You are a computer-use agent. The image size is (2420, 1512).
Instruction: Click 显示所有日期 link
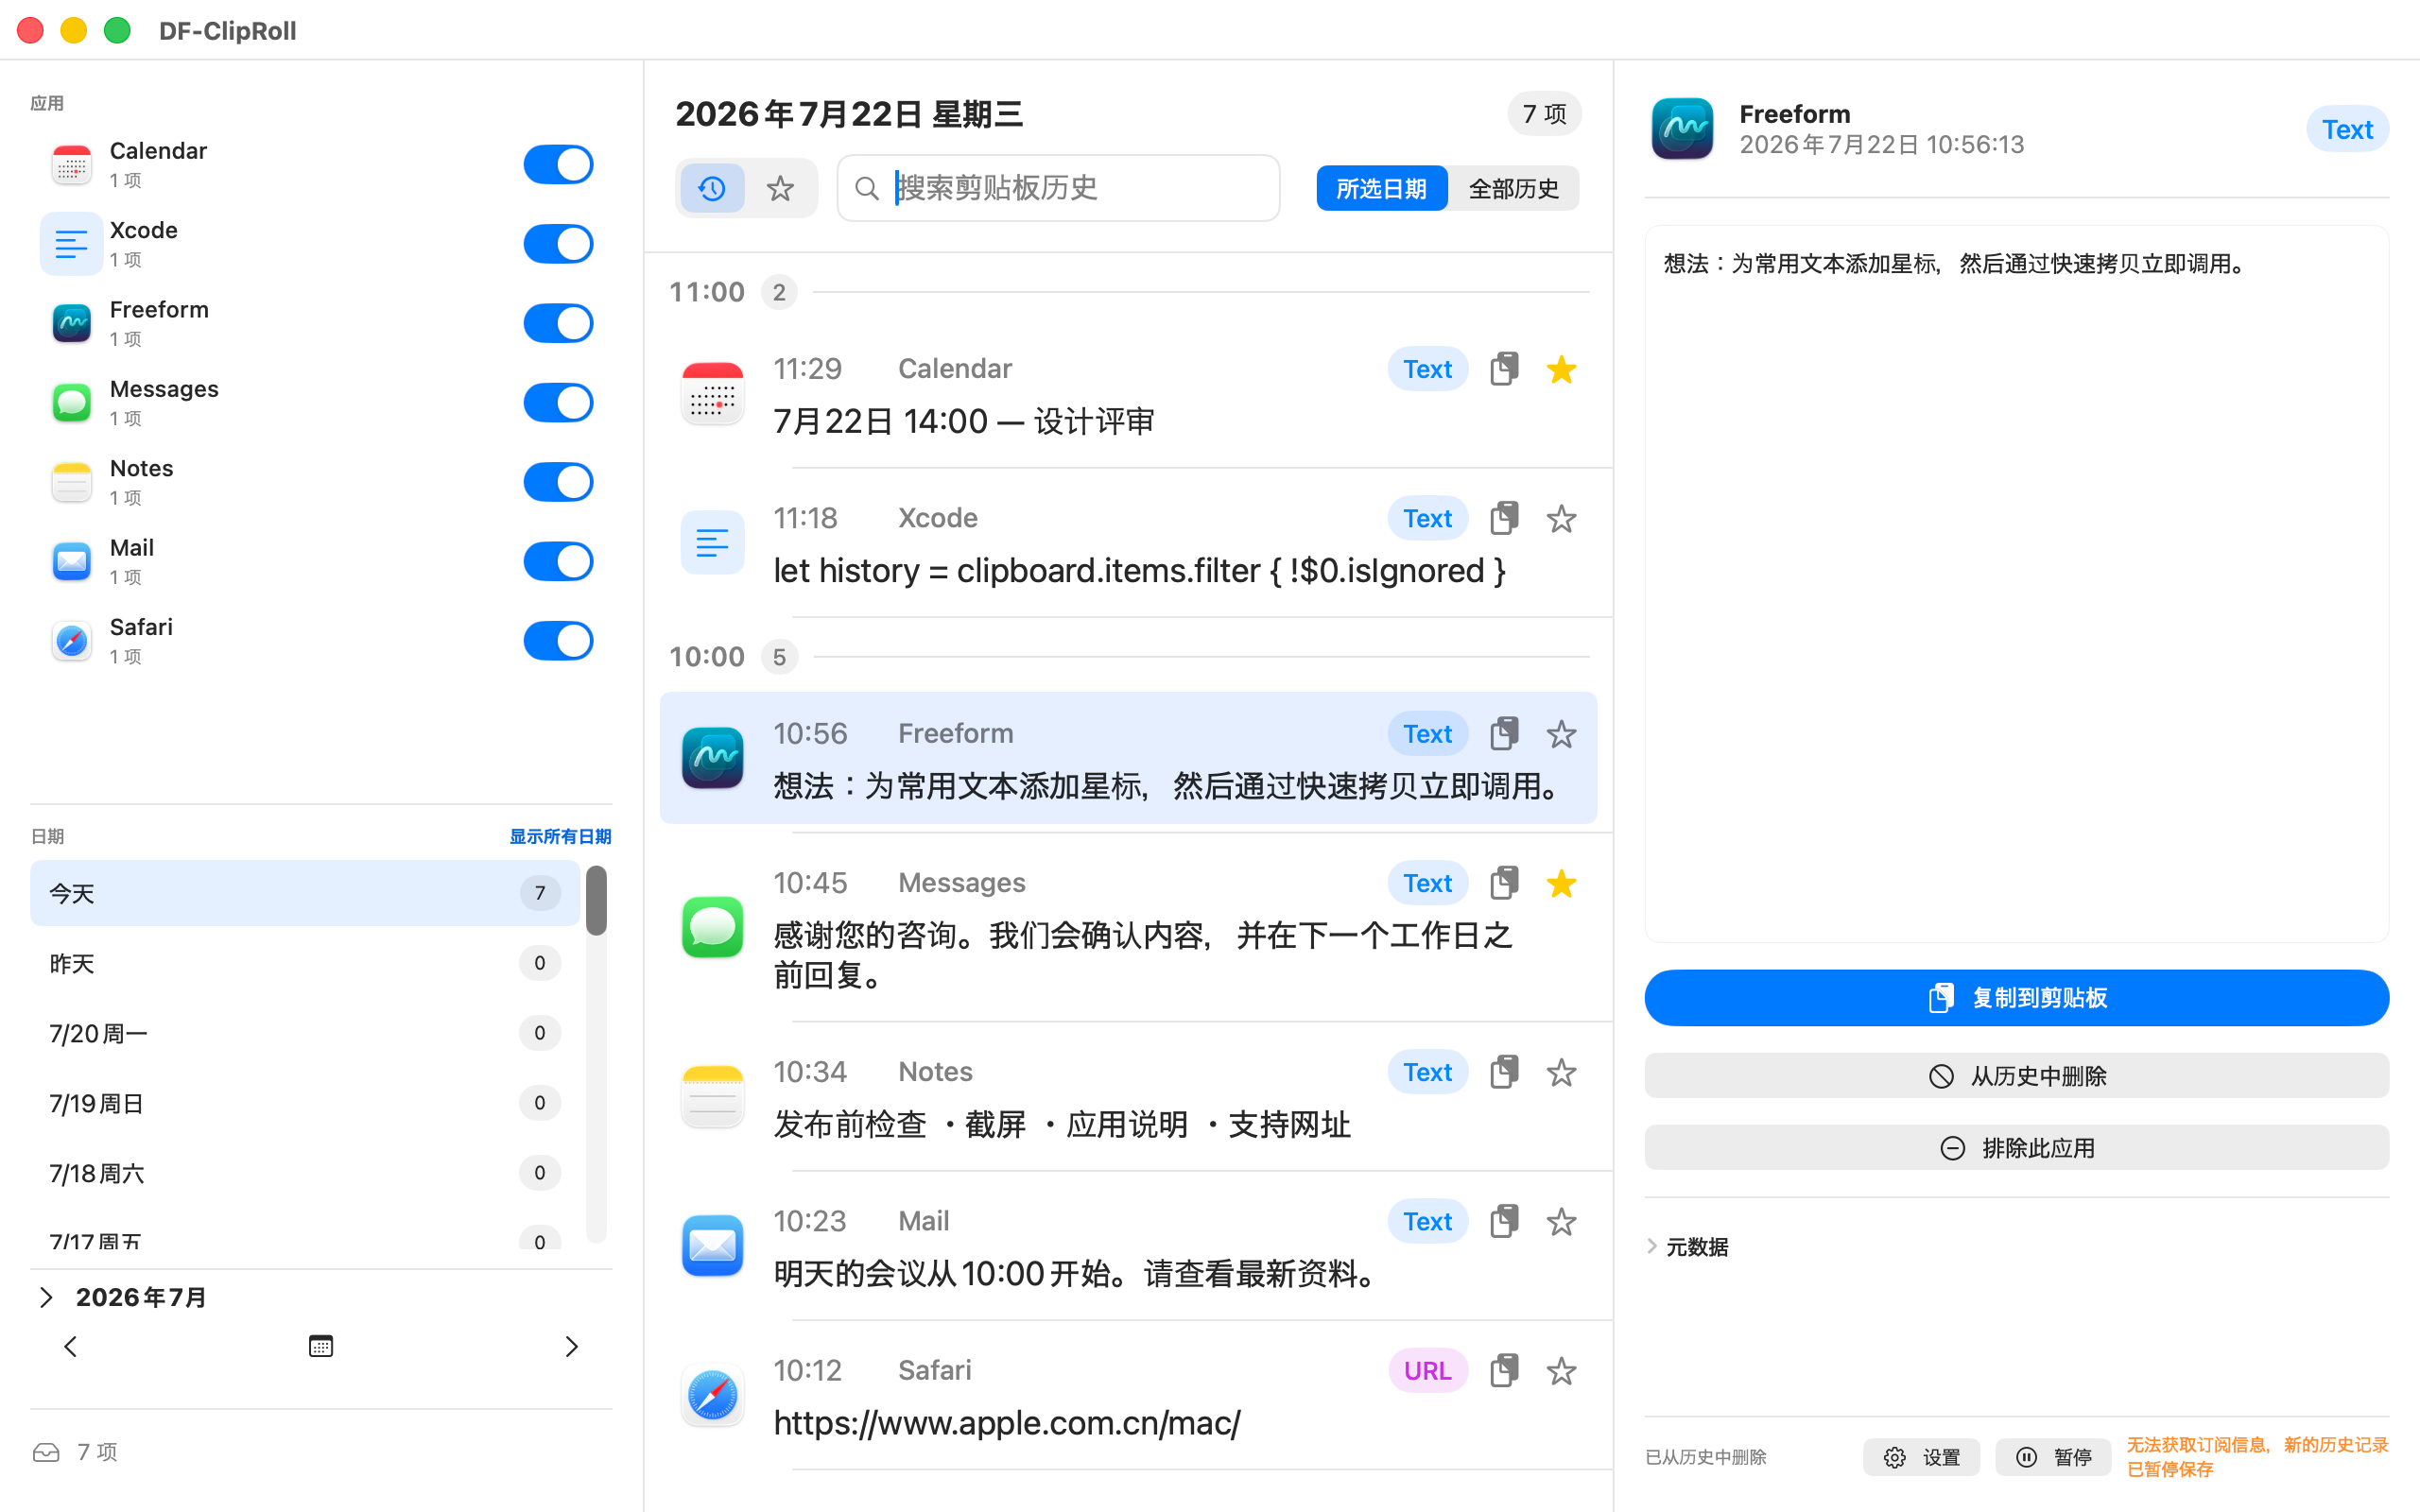[560, 836]
